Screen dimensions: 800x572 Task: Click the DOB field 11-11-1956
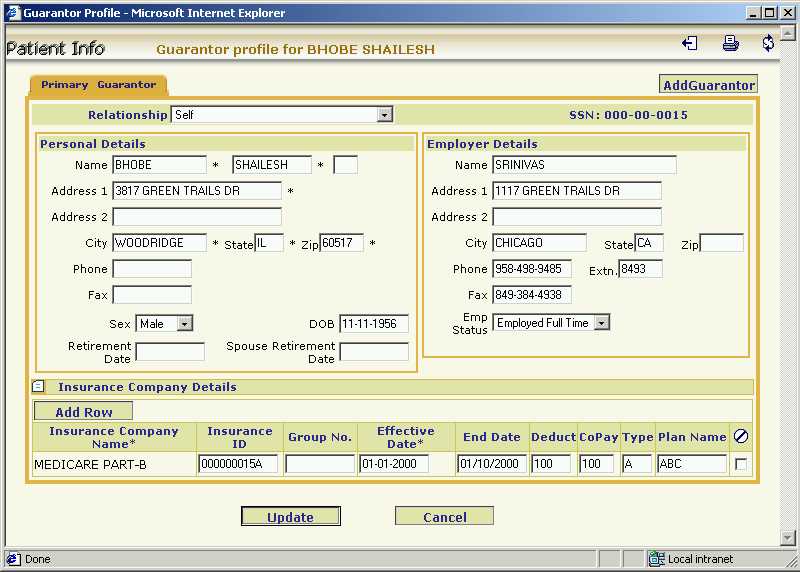374,324
